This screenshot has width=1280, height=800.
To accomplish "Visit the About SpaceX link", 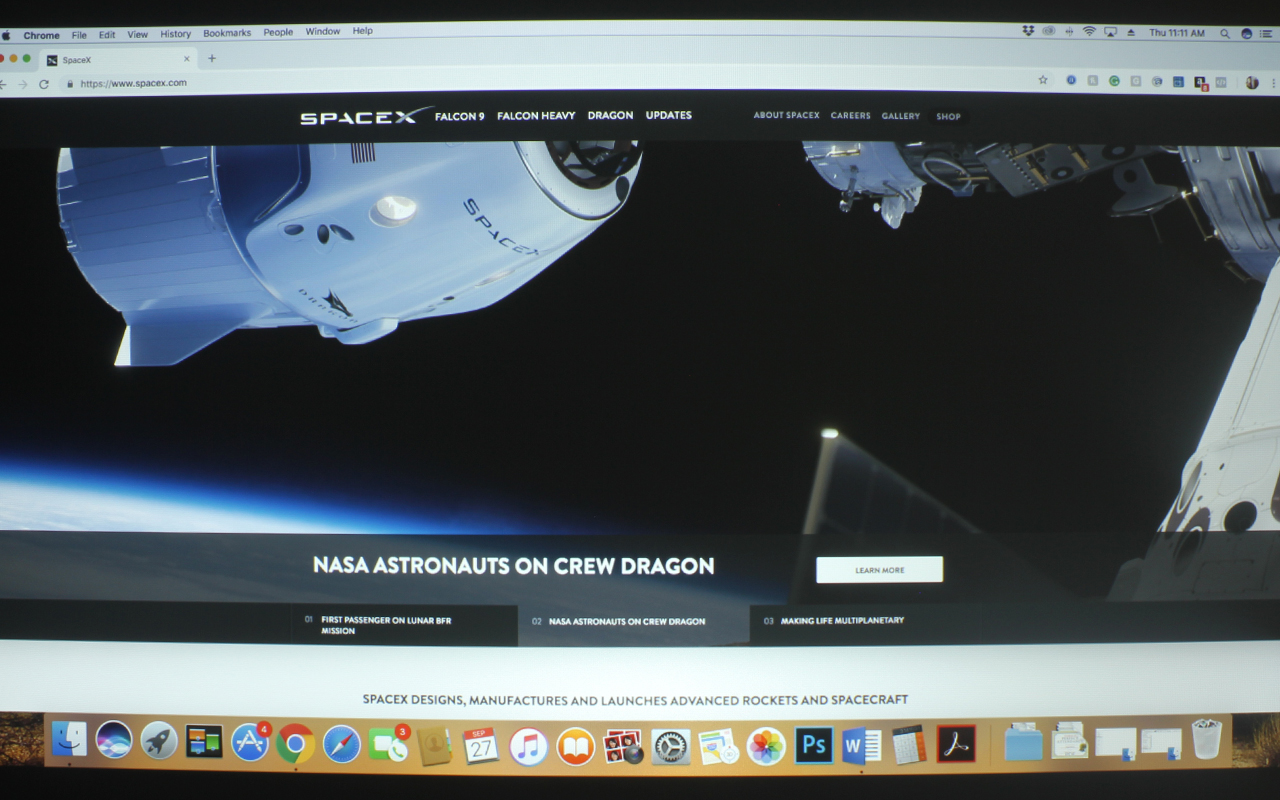I will (786, 115).
